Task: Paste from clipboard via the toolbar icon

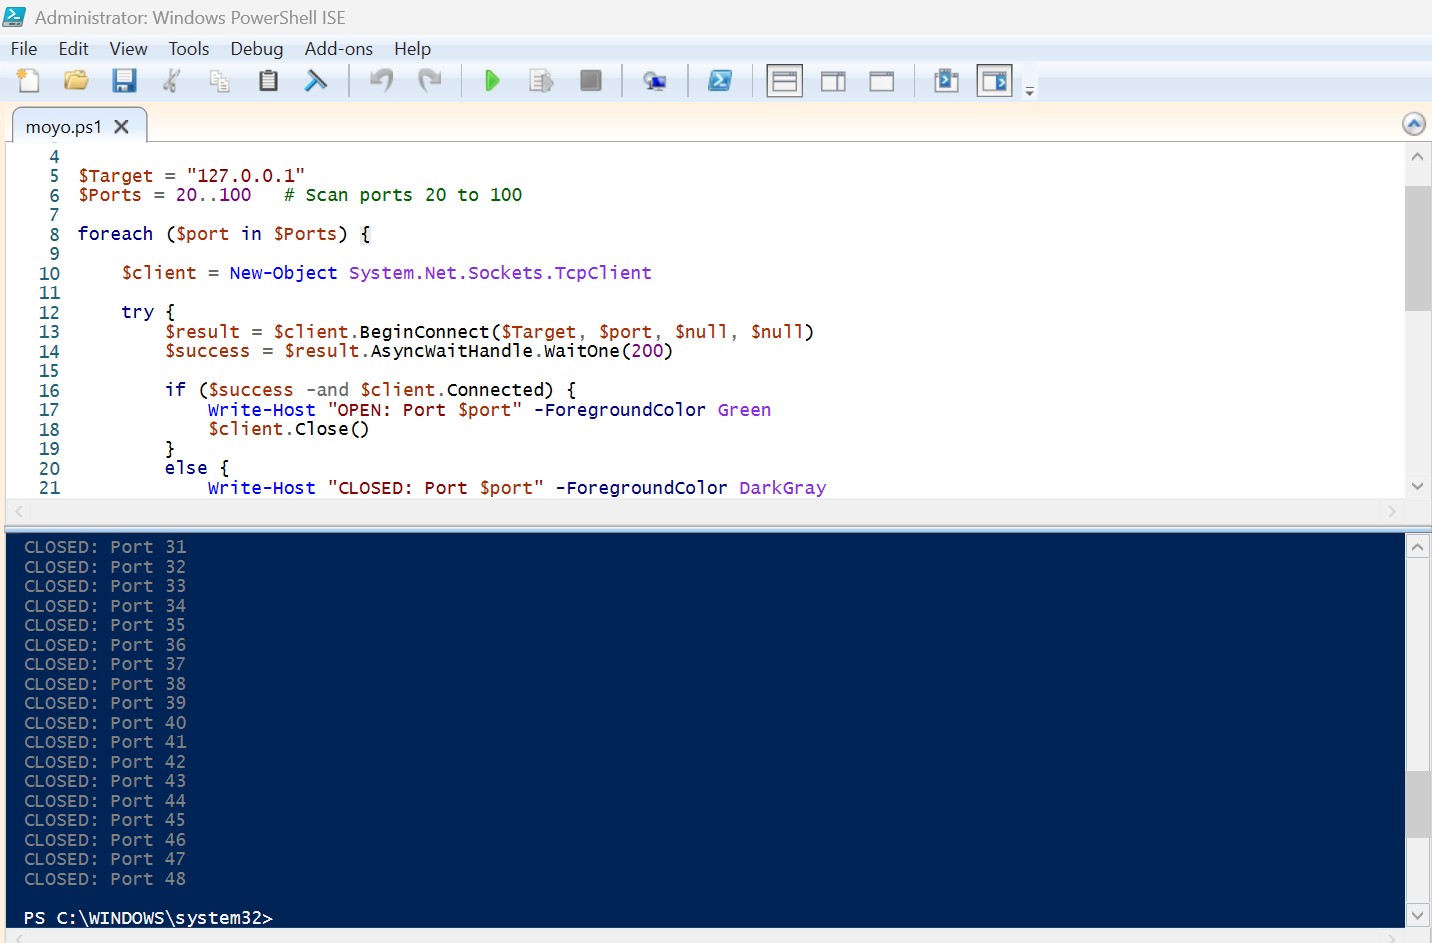Action: tap(268, 81)
